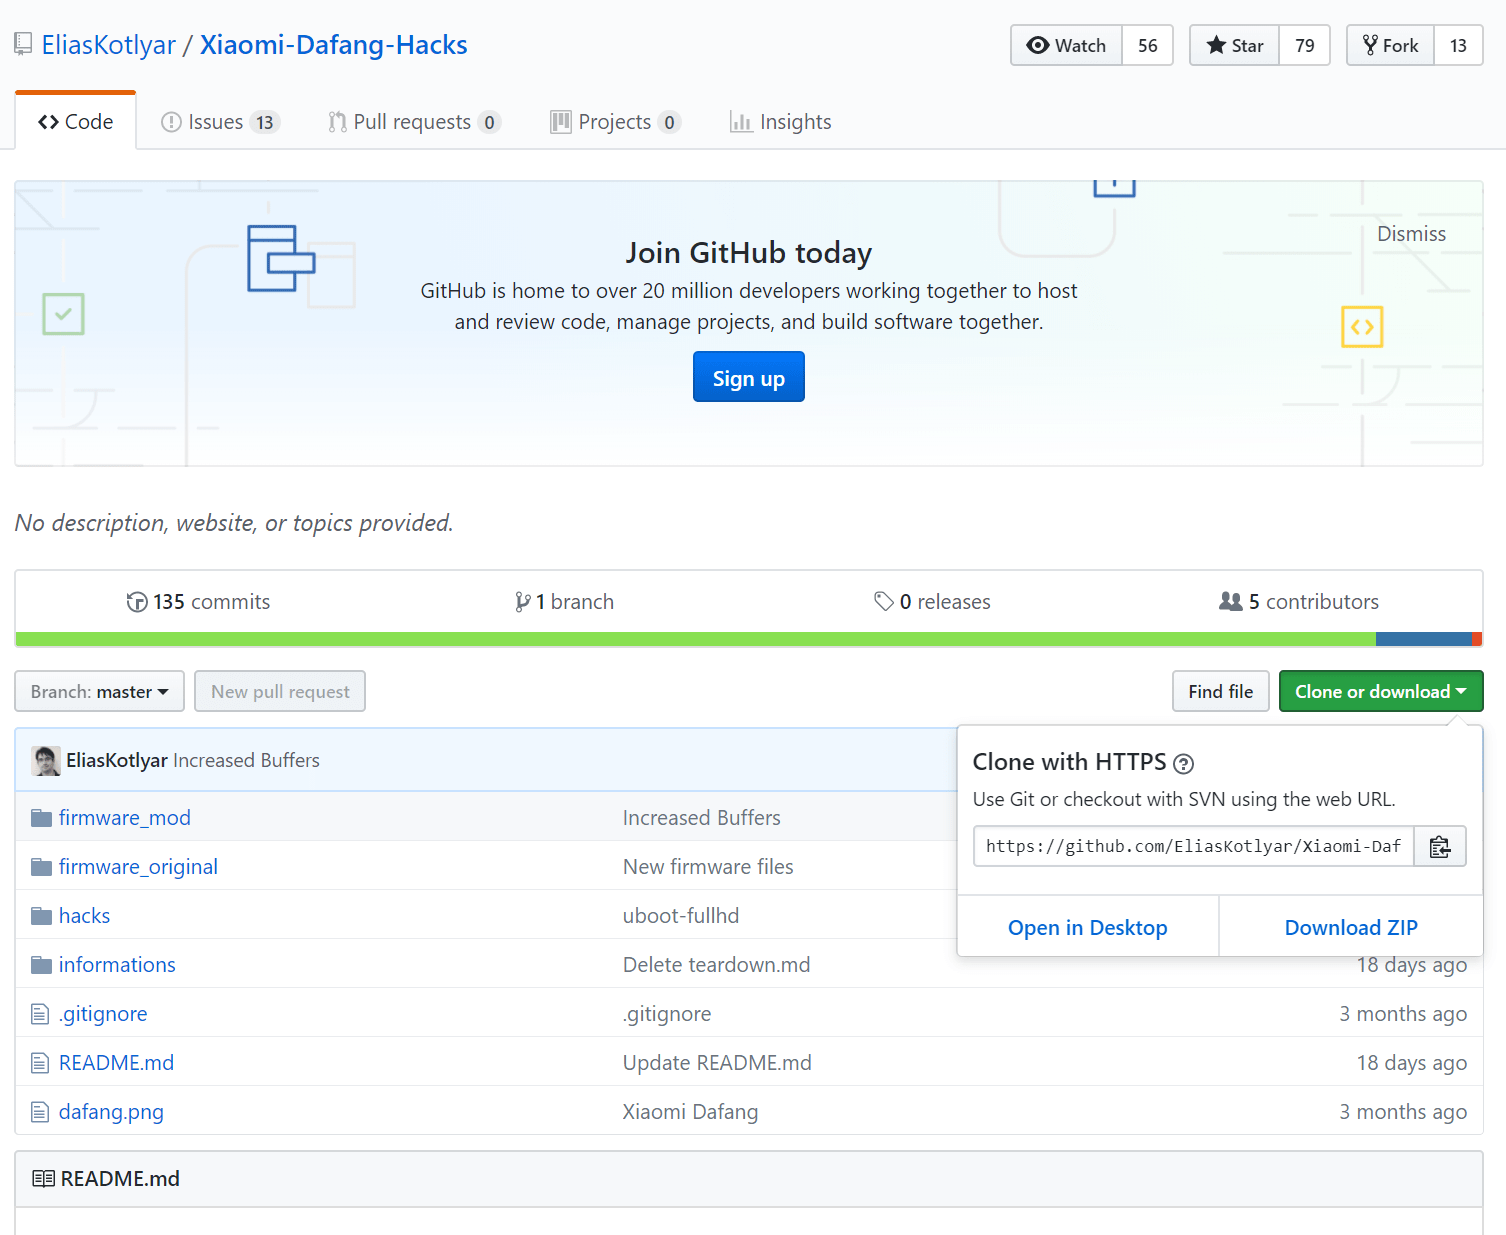Click the contributors people icon

[x=1231, y=602]
